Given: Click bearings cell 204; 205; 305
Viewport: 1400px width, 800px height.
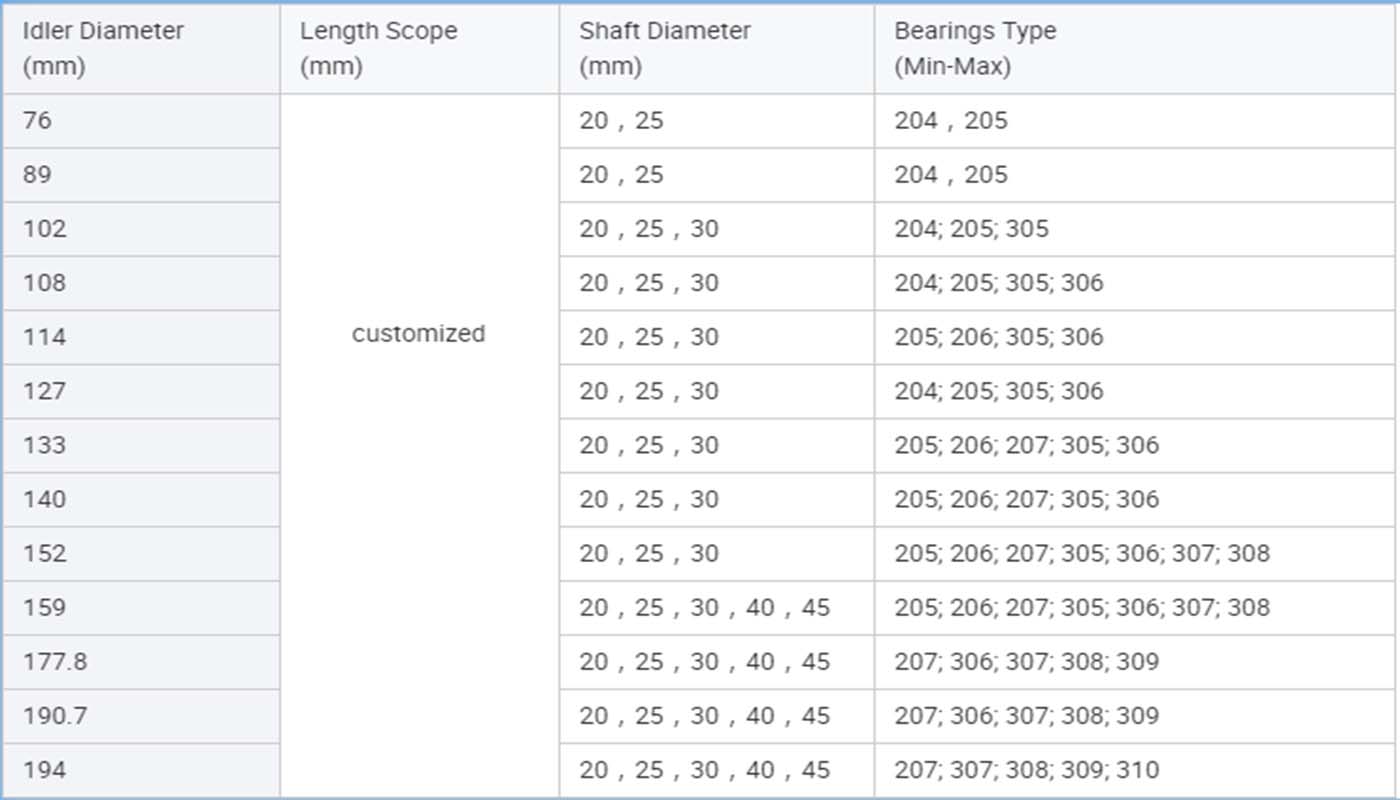Looking at the screenshot, I should tap(1135, 229).
